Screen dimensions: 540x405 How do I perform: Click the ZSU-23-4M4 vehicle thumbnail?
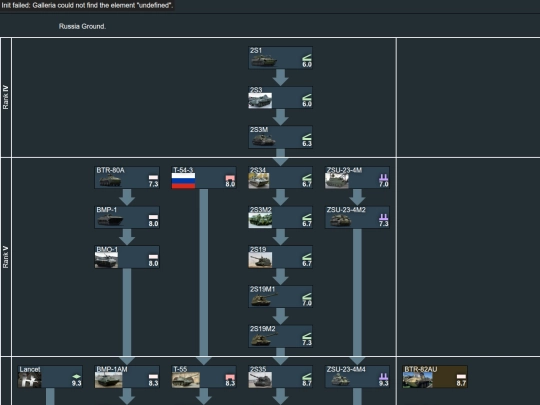pyautogui.click(x=340, y=380)
